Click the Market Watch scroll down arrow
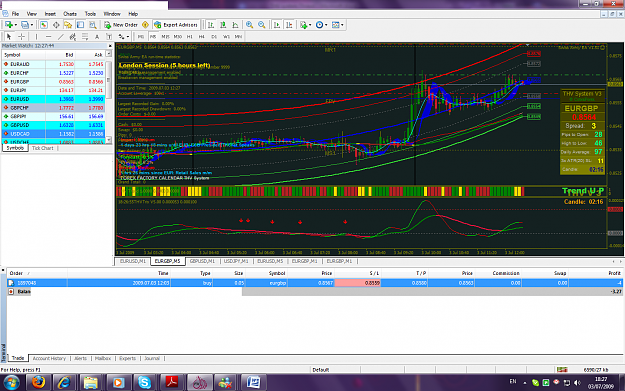625x391 pixels. 108,140
